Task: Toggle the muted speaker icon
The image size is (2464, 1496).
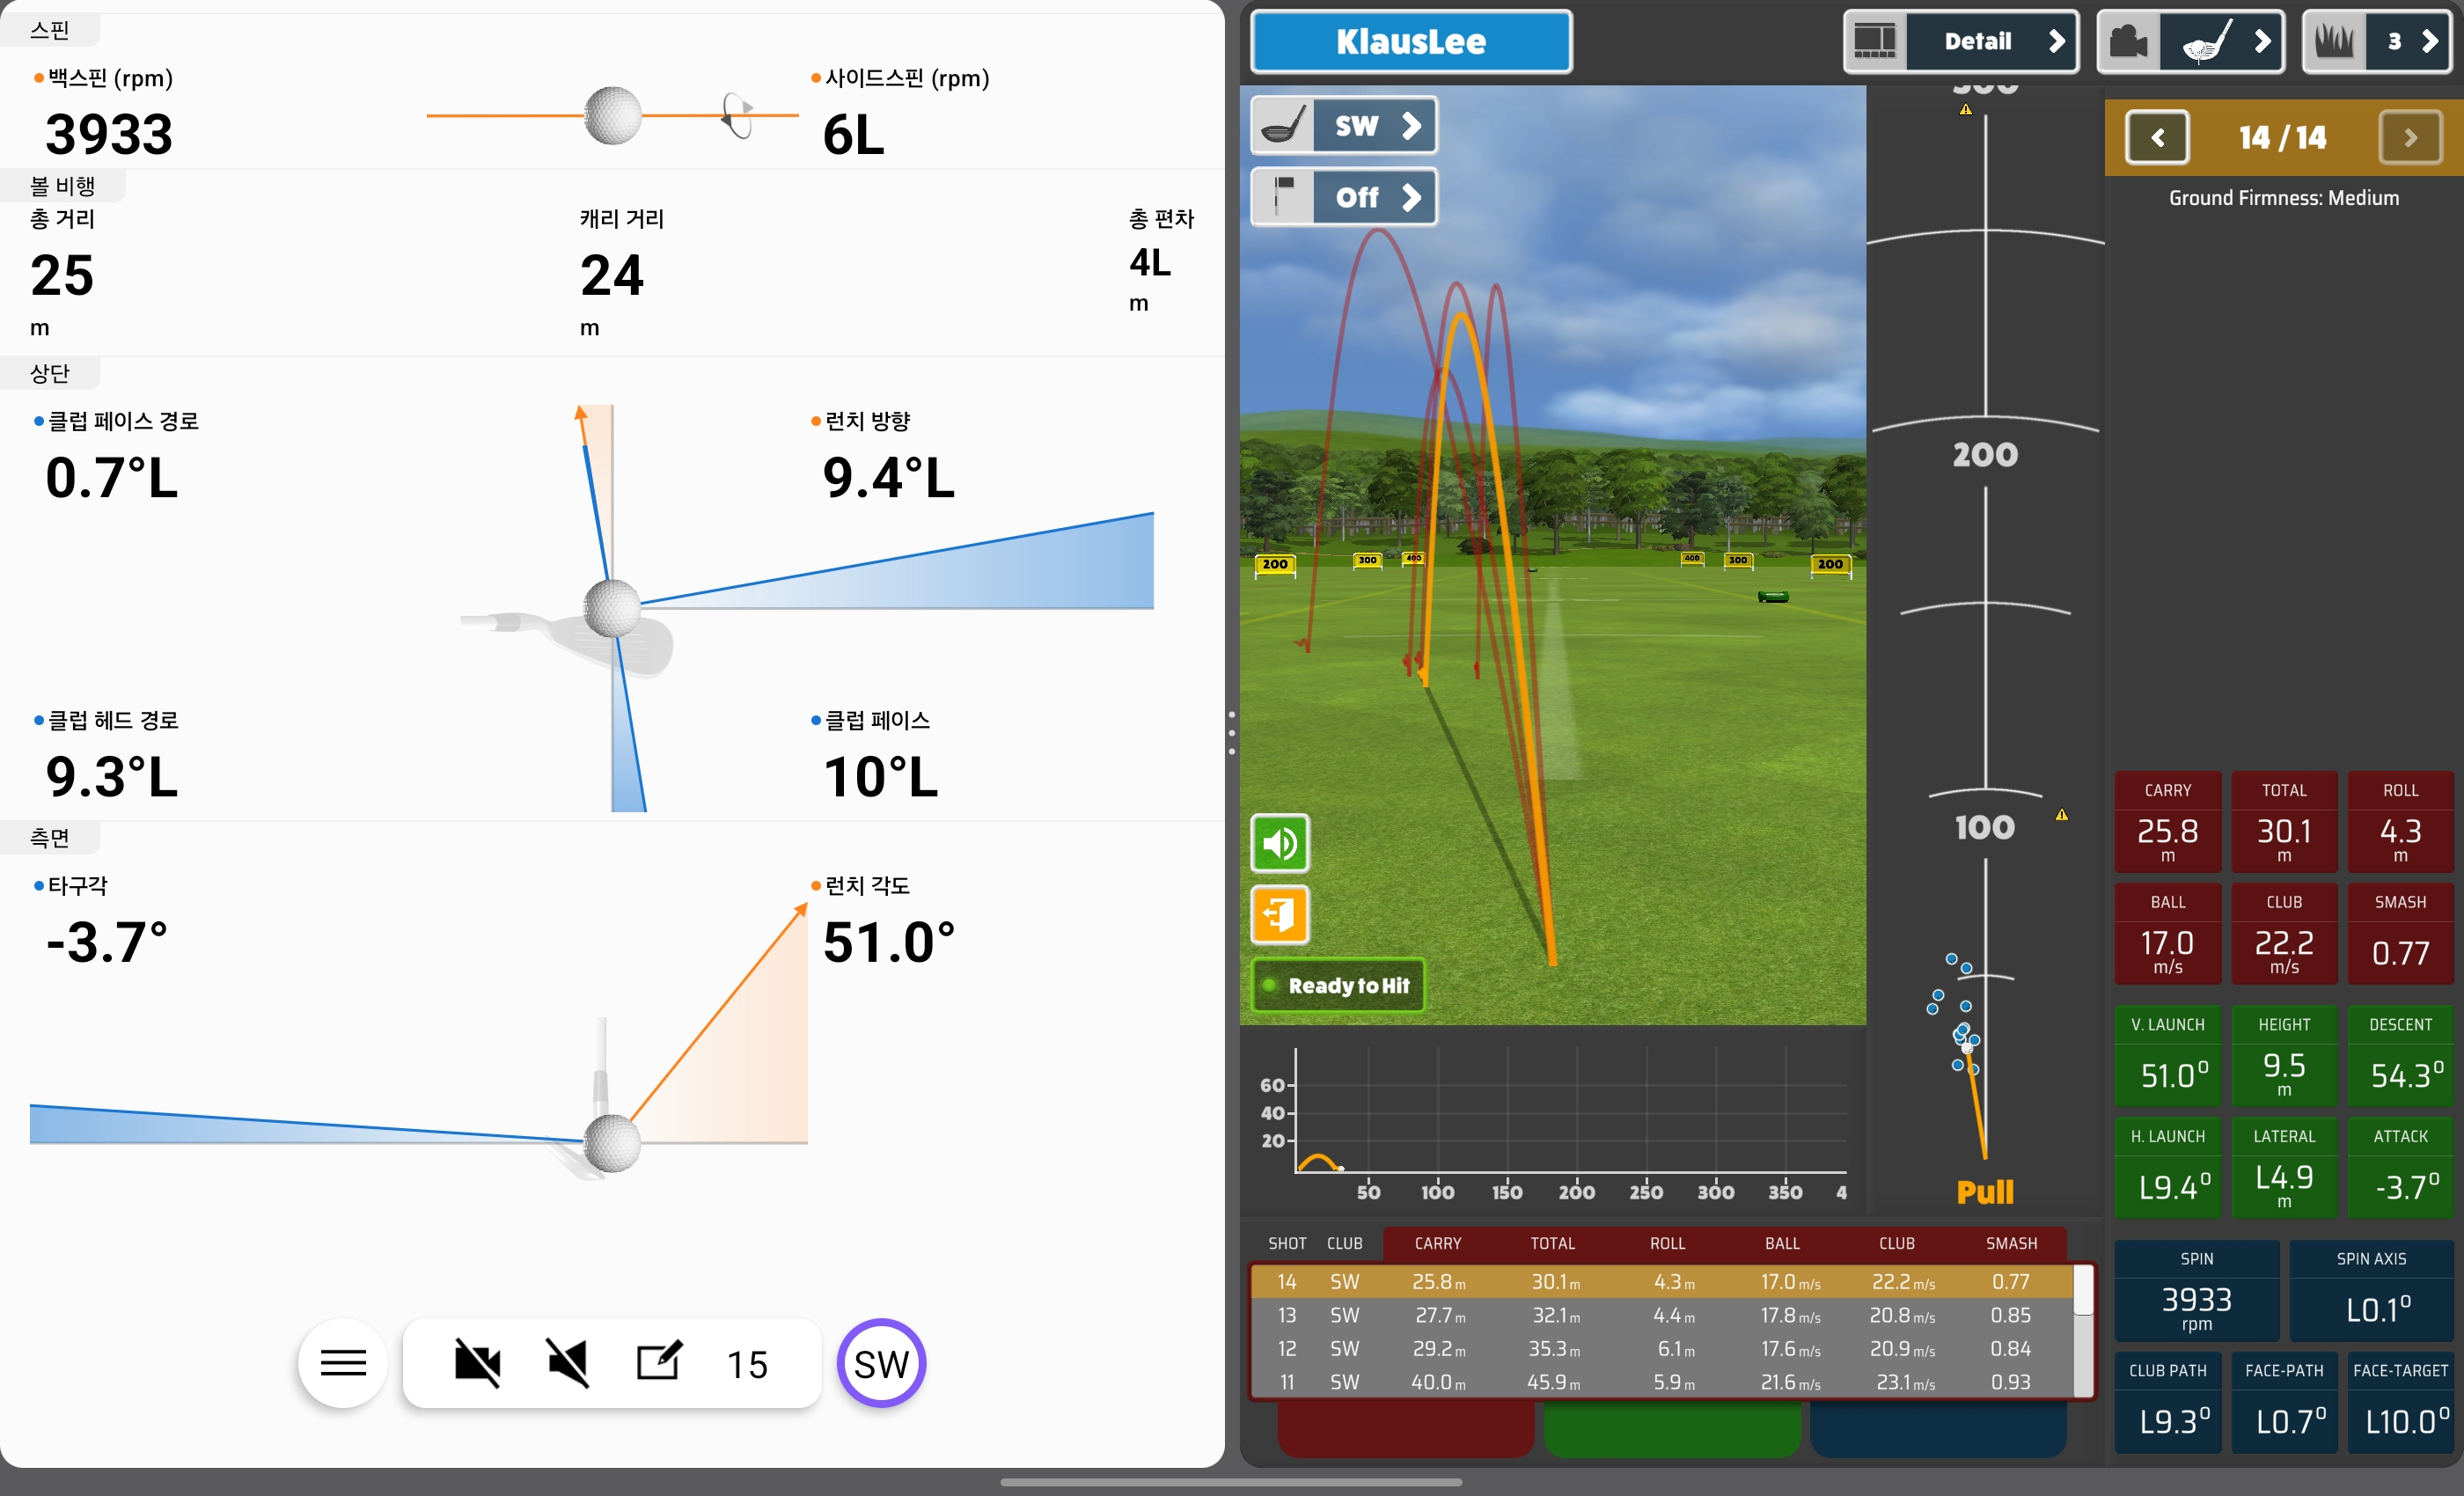Action: pos(568,1363)
